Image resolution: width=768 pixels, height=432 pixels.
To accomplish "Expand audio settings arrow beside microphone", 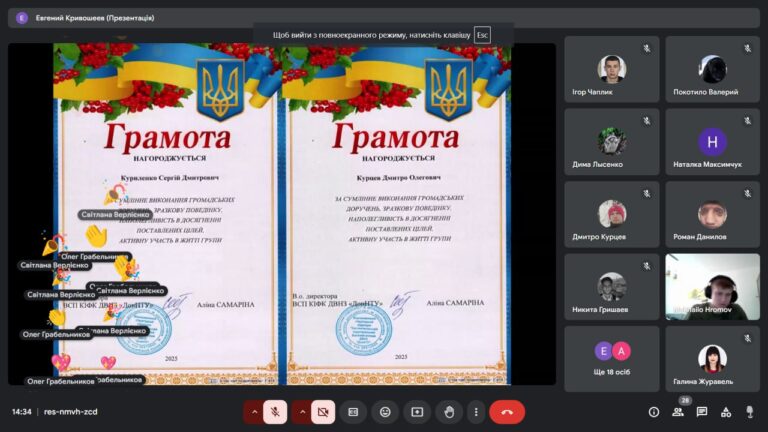I will point(254,412).
